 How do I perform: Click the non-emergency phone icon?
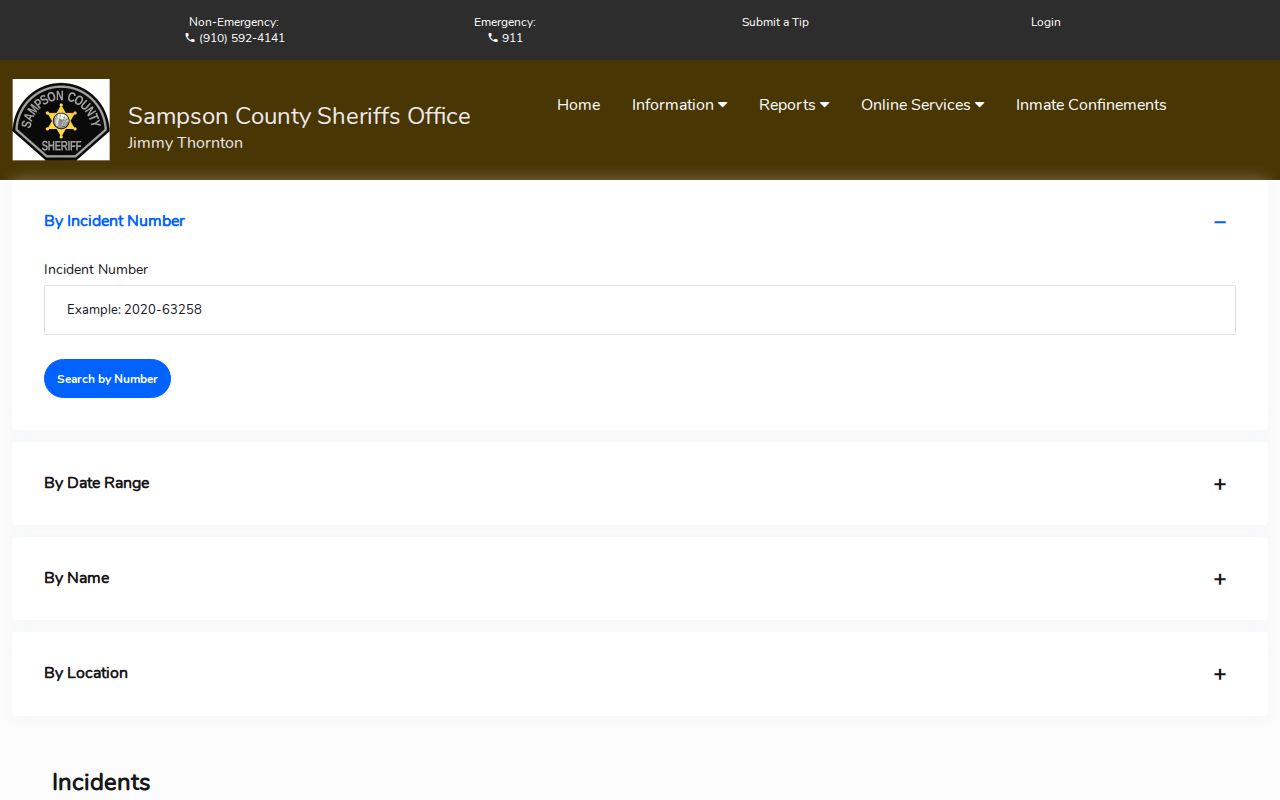click(x=190, y=38)
